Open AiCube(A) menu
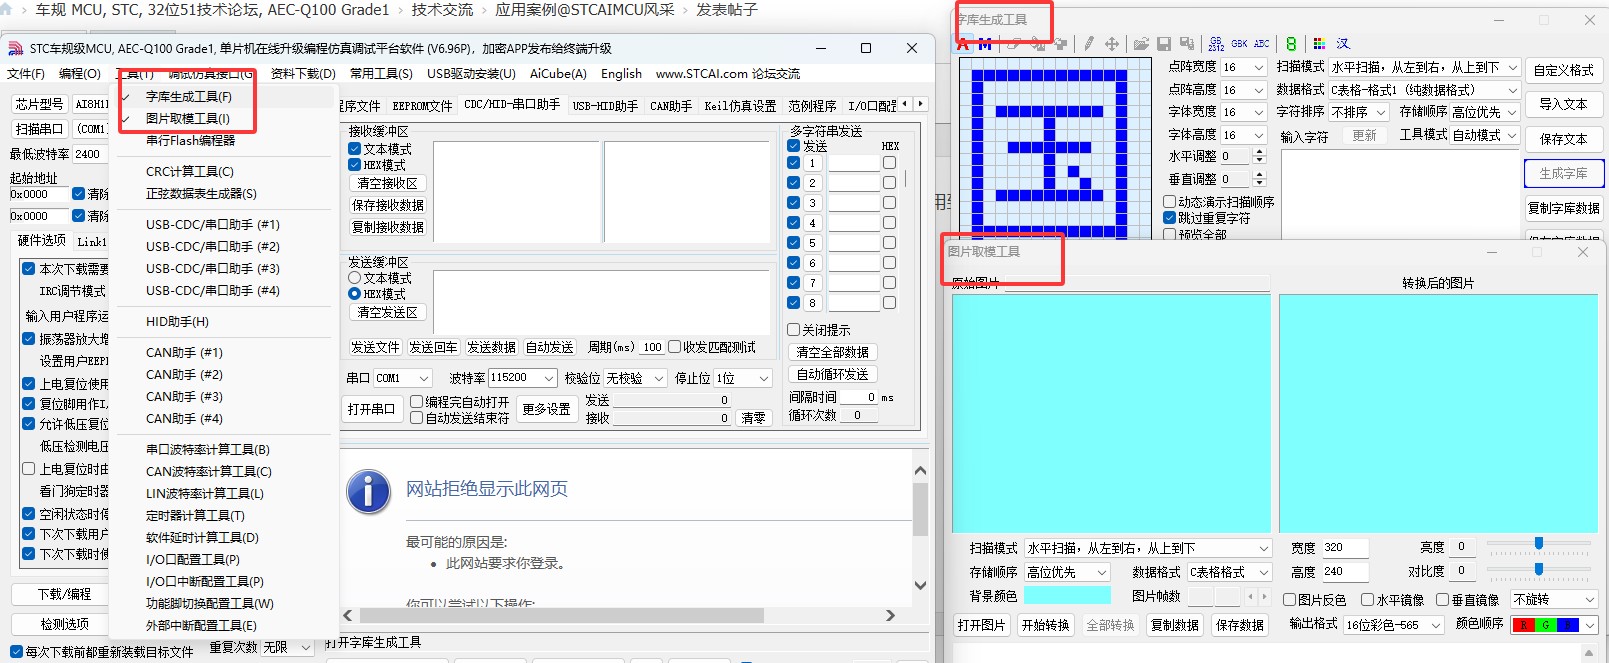Viewport: 1609px width, 663px height. (x=558, y=73)
